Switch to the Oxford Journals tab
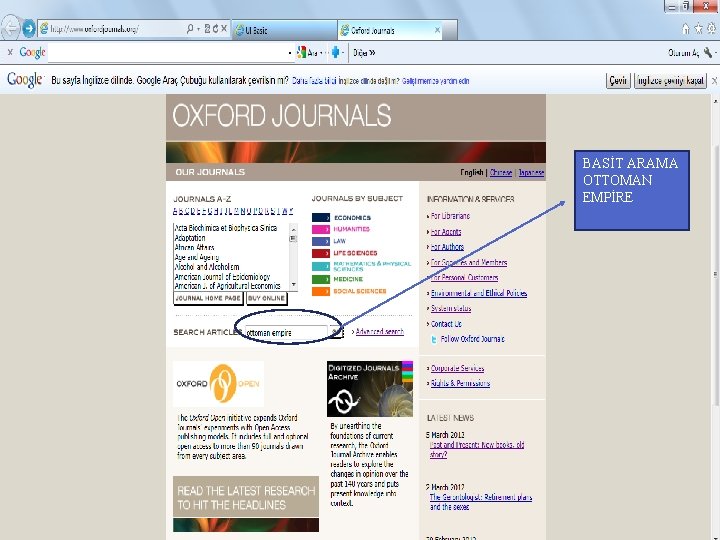 [389, 30]
